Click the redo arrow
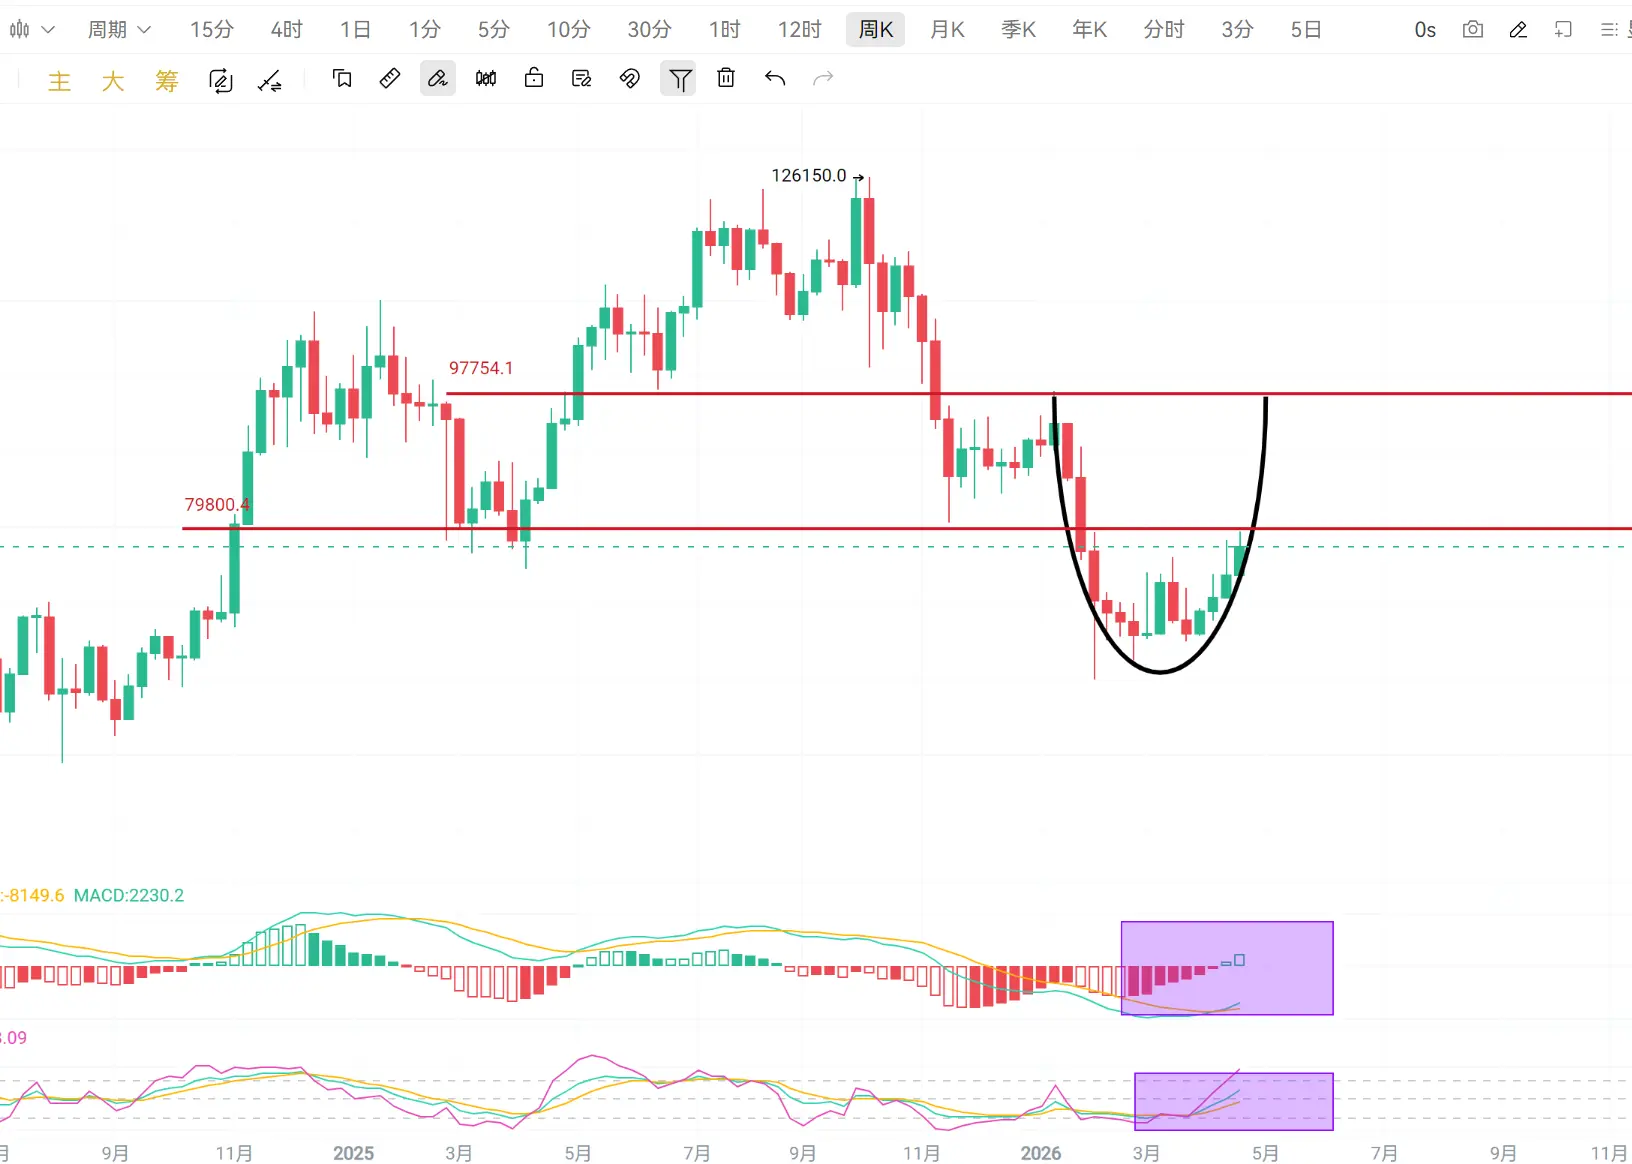Image resolution: width=1632 pixels, height=1164 pixels. tap(823, 78)
